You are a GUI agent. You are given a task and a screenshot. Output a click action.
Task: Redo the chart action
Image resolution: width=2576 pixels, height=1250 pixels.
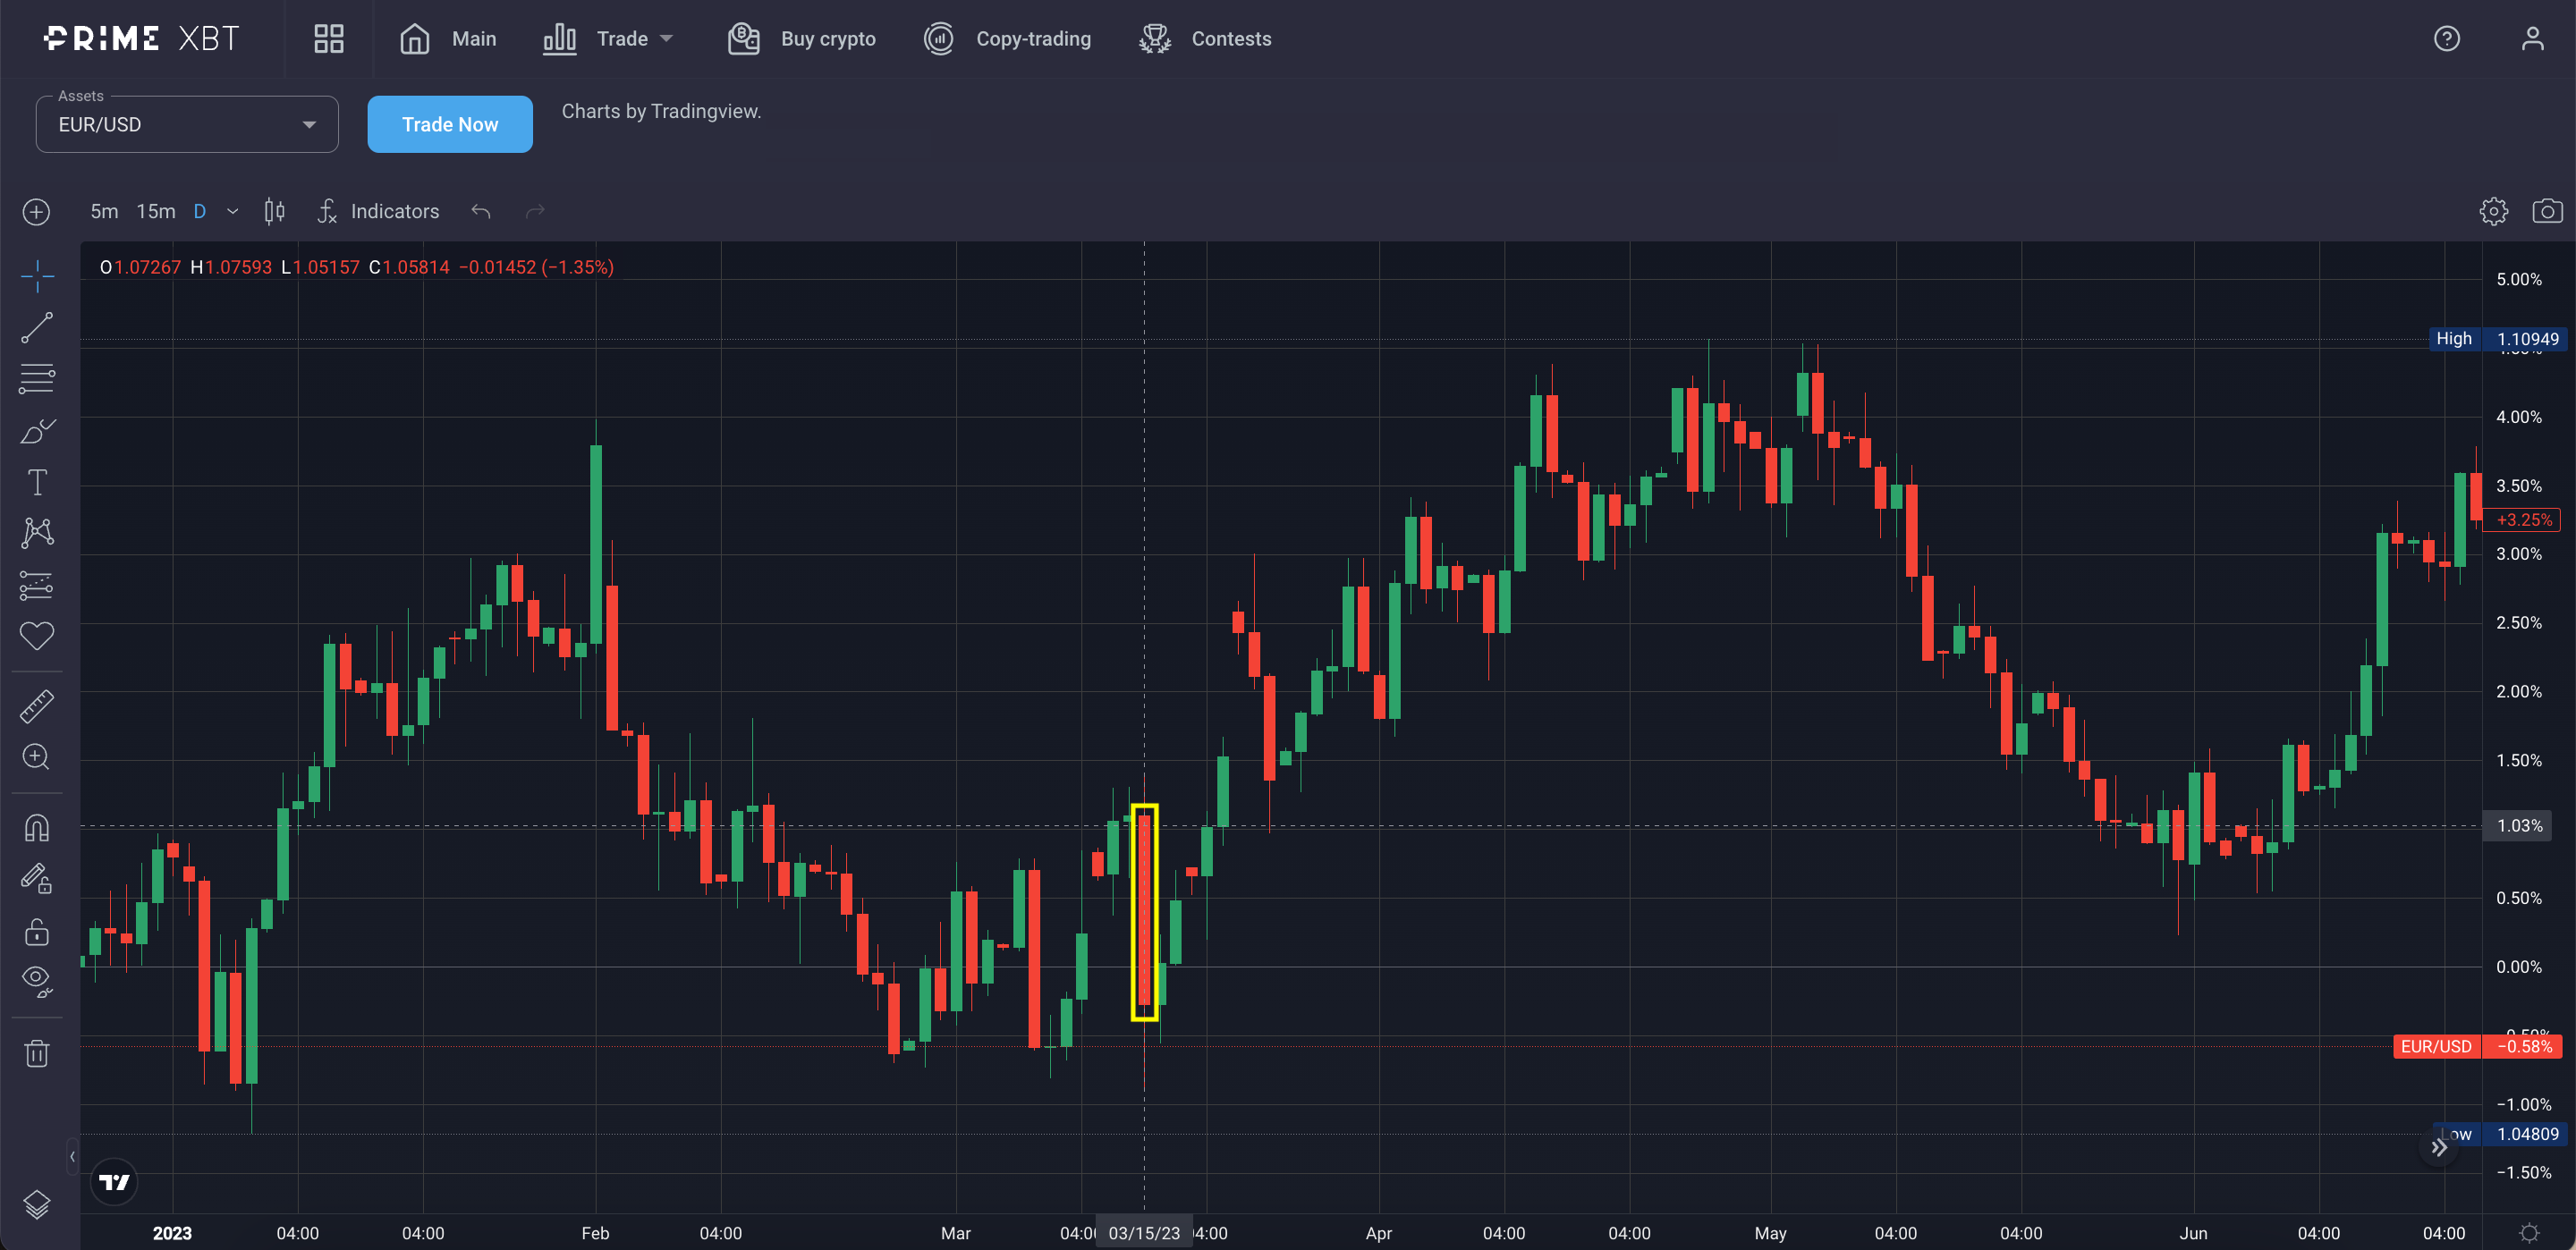tap(536, 211)
